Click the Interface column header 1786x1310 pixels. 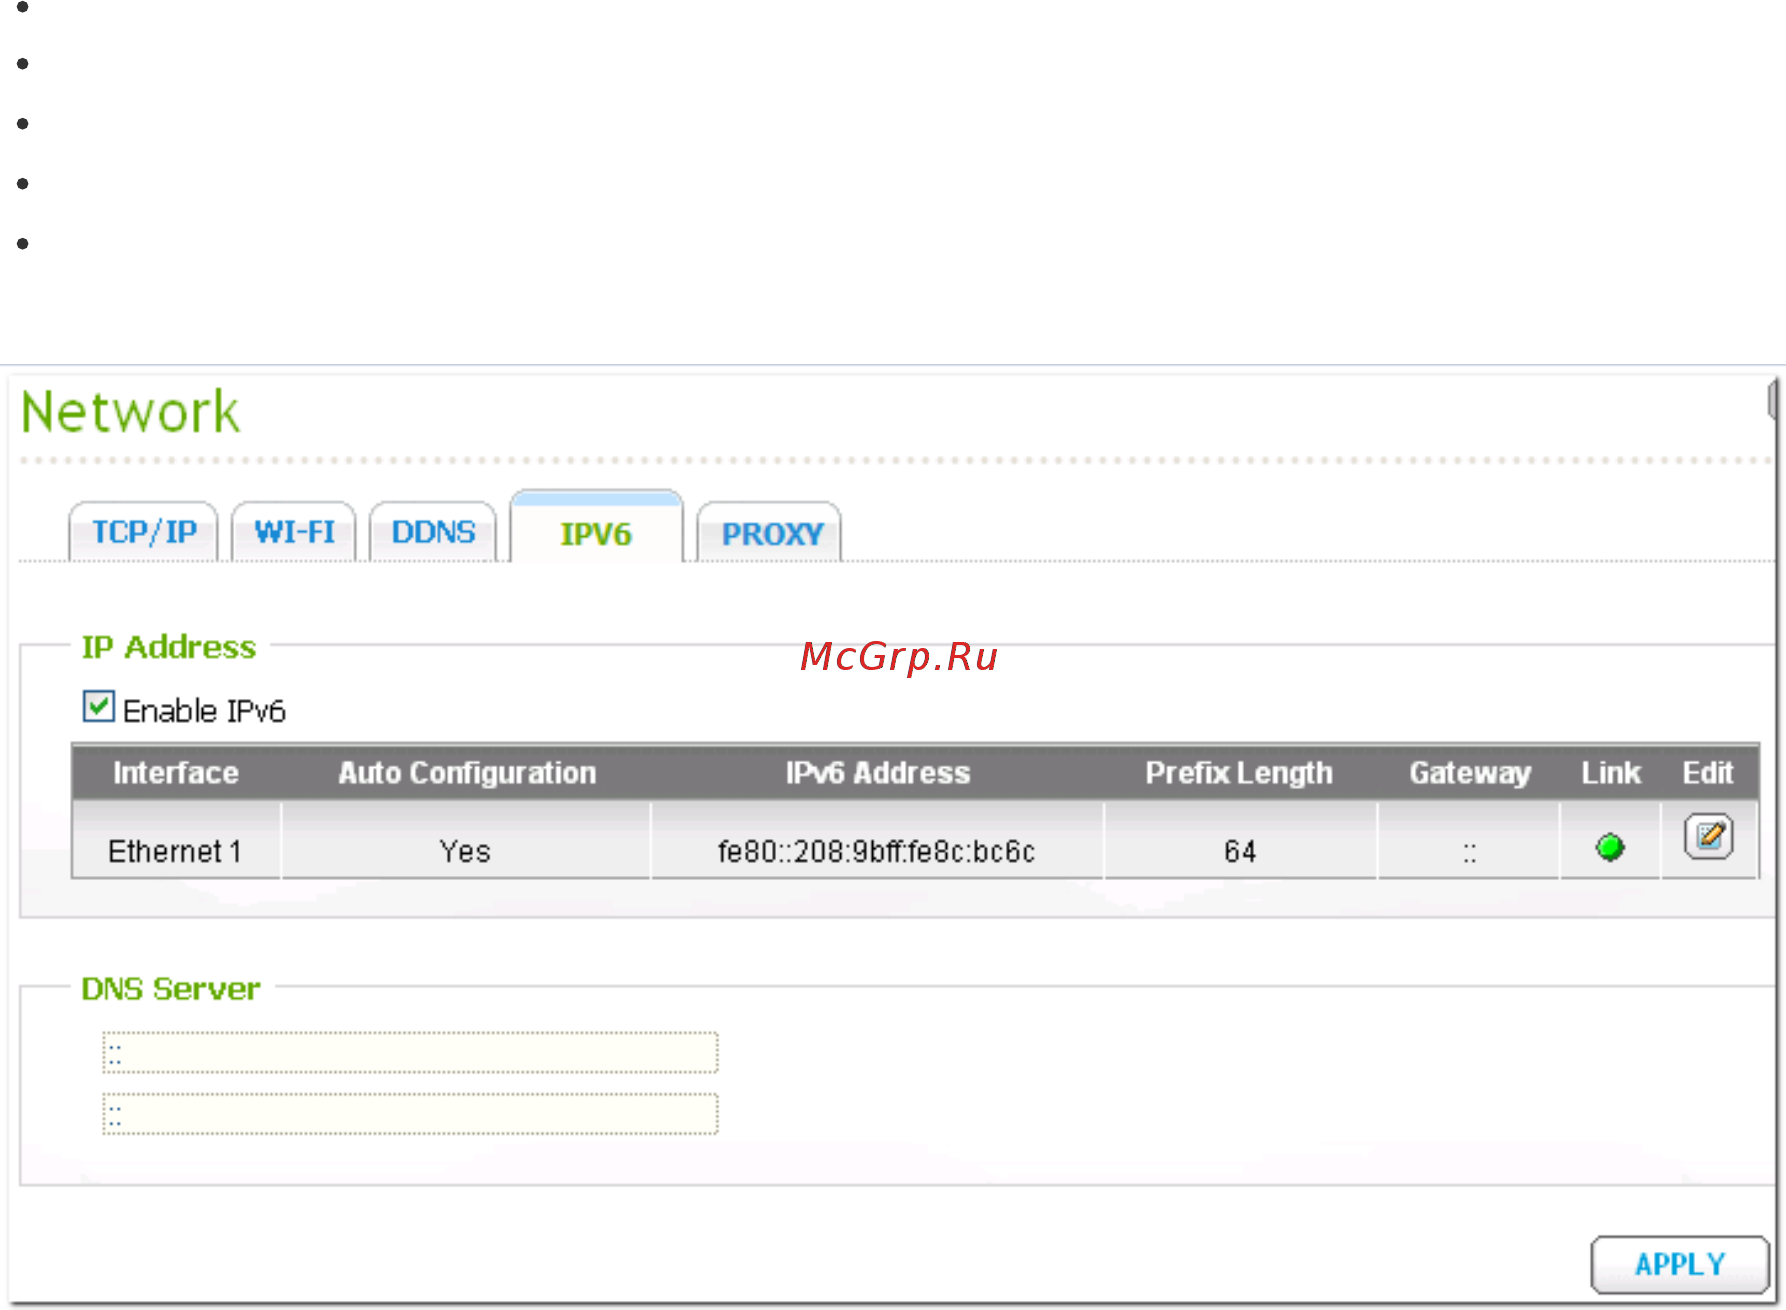tap(176, 772)
